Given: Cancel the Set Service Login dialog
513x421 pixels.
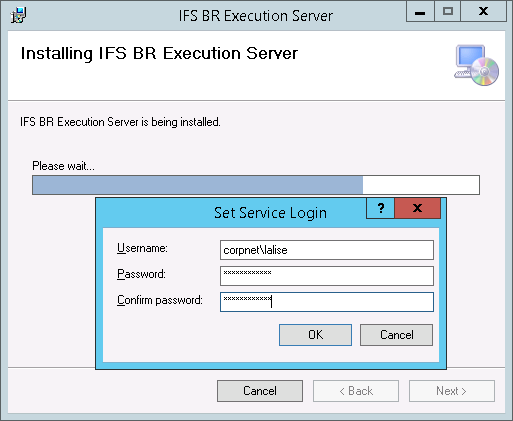Looking at the screenshot, I should point(396,335).
